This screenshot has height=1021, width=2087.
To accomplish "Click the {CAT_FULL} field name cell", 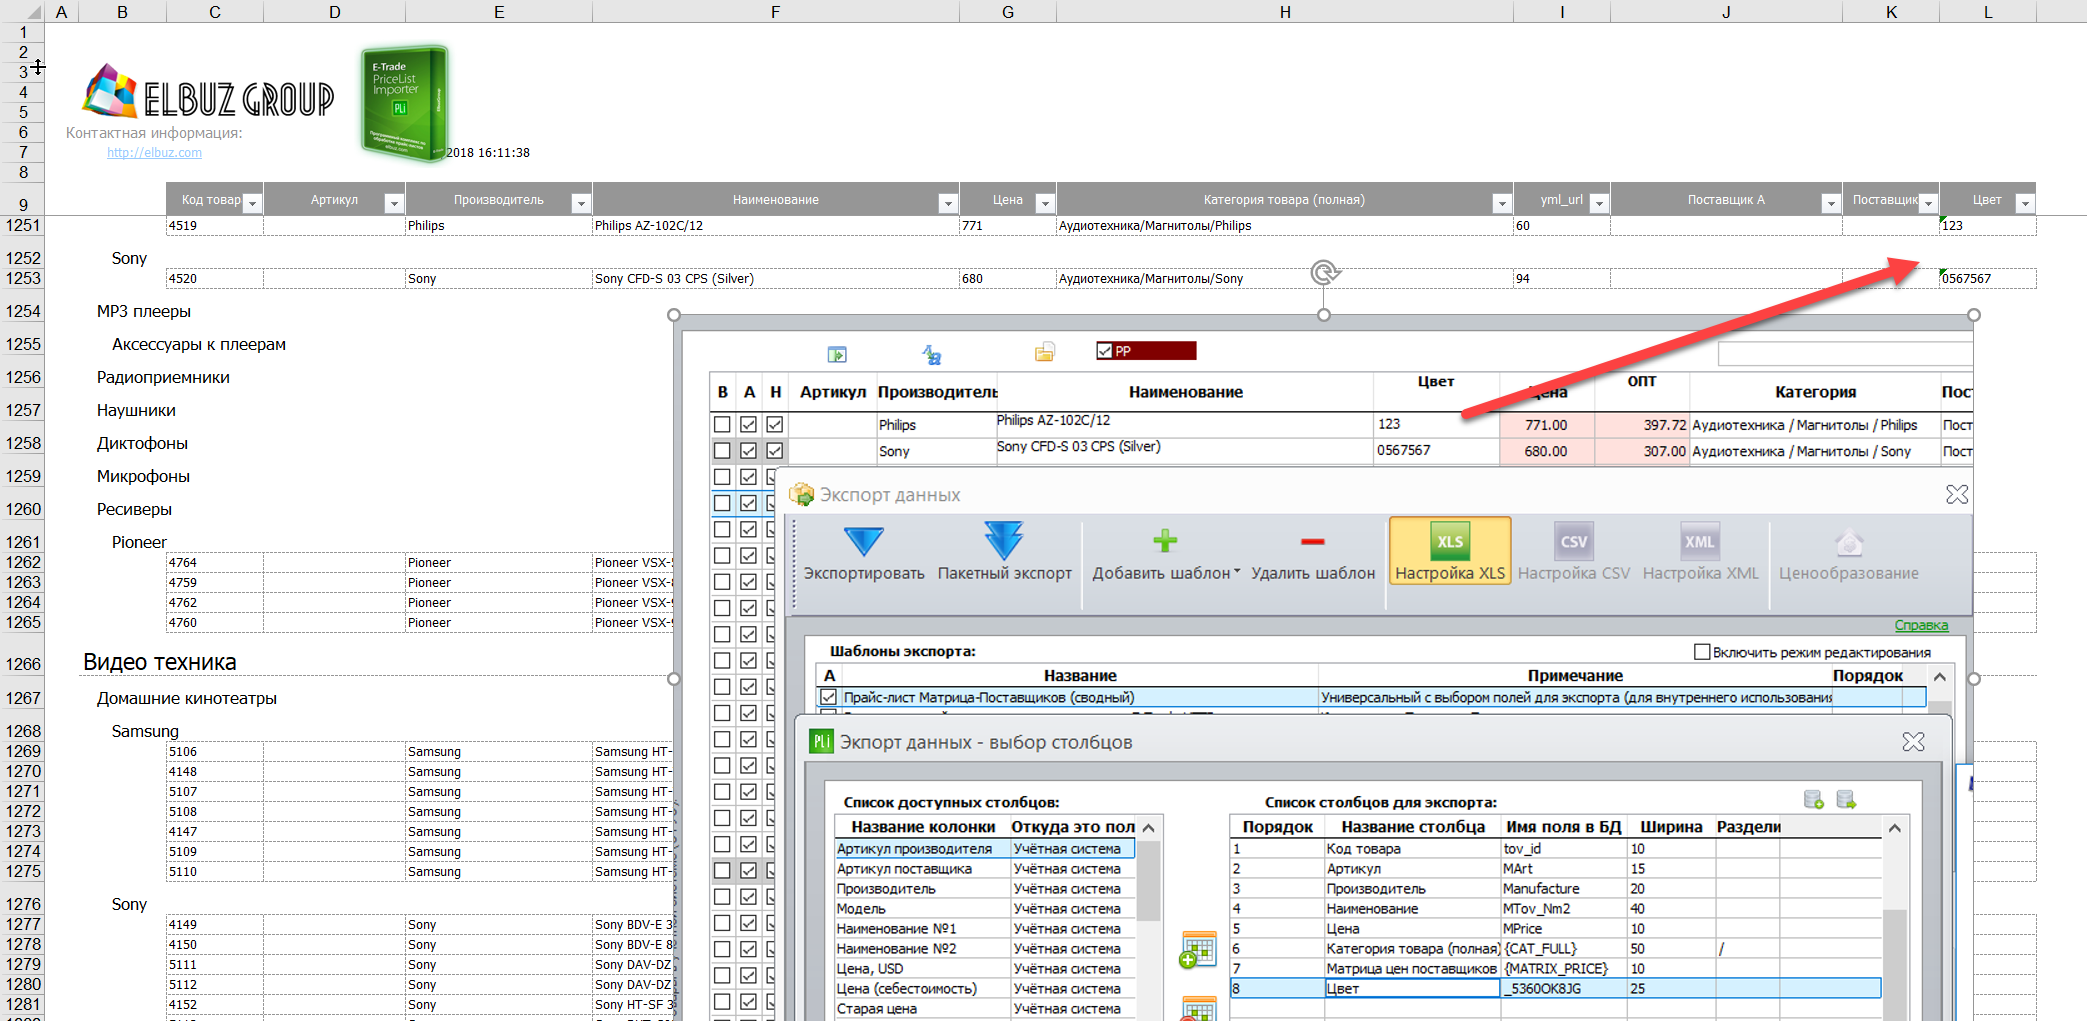I will tap(1564, 948).
